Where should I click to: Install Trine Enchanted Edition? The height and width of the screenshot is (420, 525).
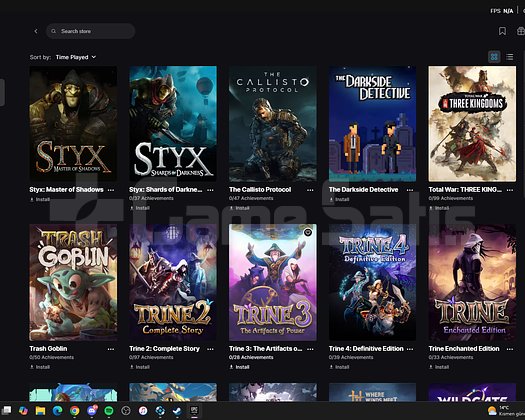click(x=439, y=367)
